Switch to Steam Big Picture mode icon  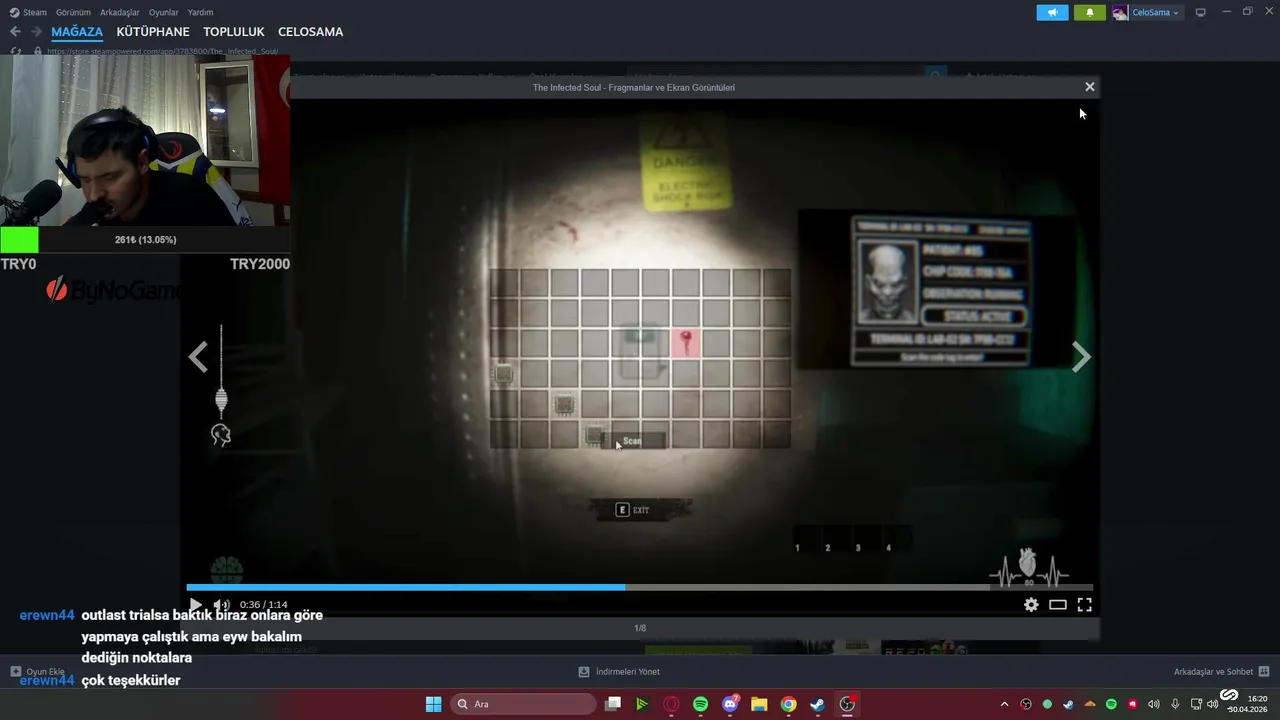1201,12
